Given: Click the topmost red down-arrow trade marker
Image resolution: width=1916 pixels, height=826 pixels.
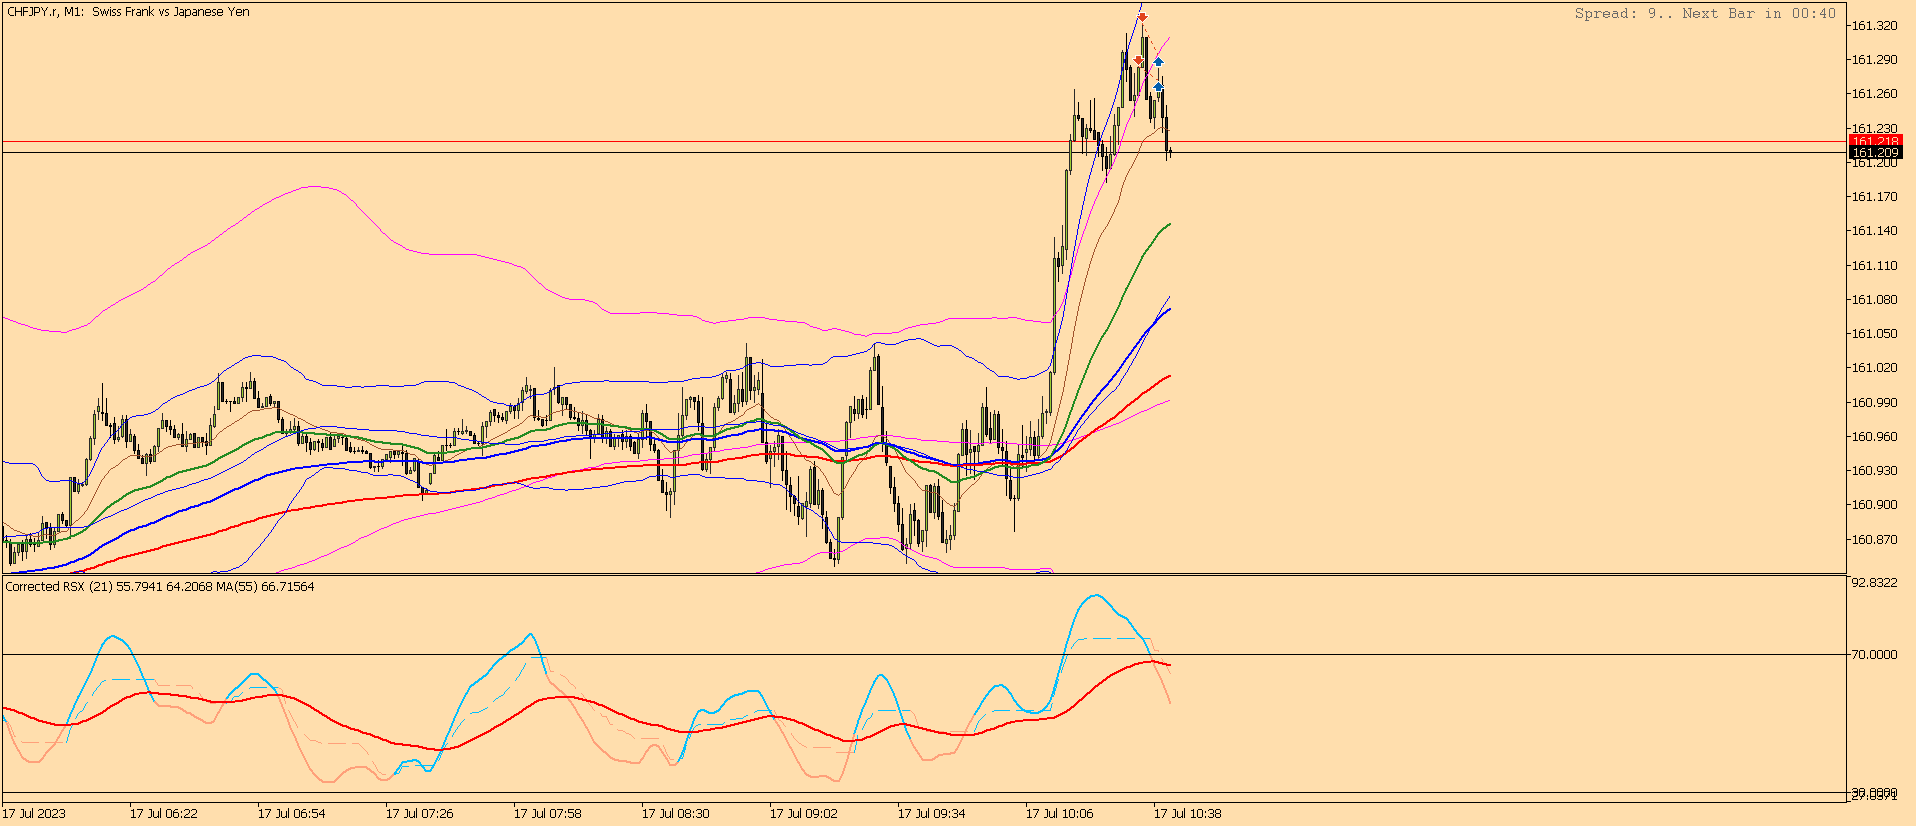Looking at the screenshot, I should (1143, 17).
